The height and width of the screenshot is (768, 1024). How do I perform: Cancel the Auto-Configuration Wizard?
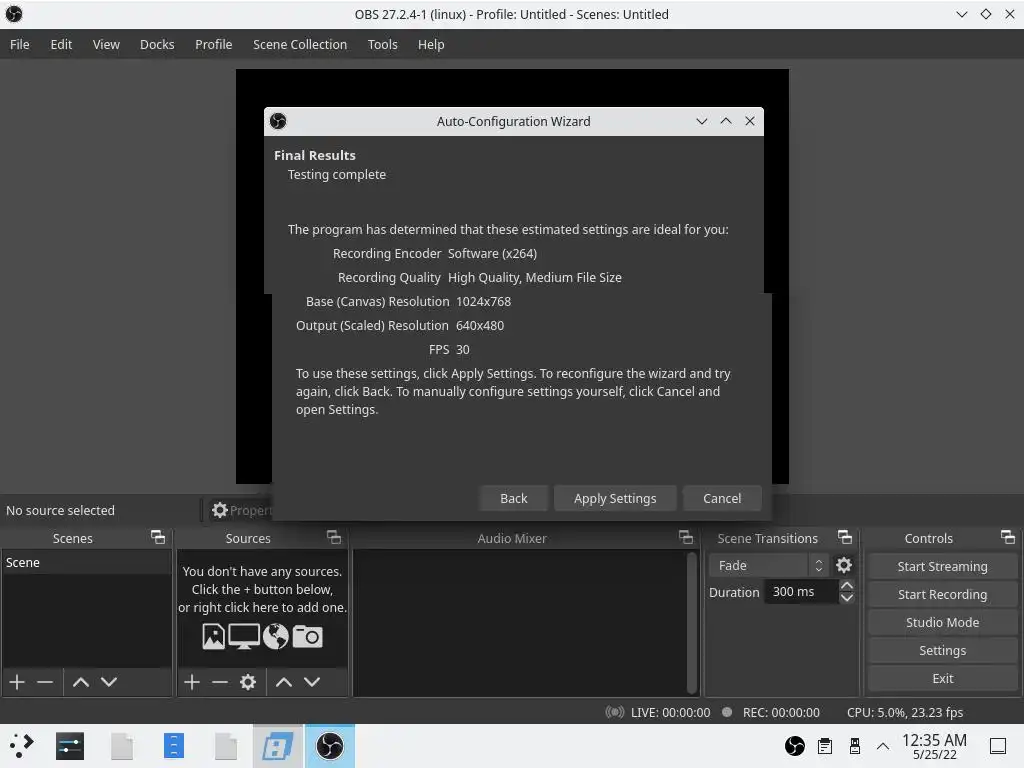(722, 498)
